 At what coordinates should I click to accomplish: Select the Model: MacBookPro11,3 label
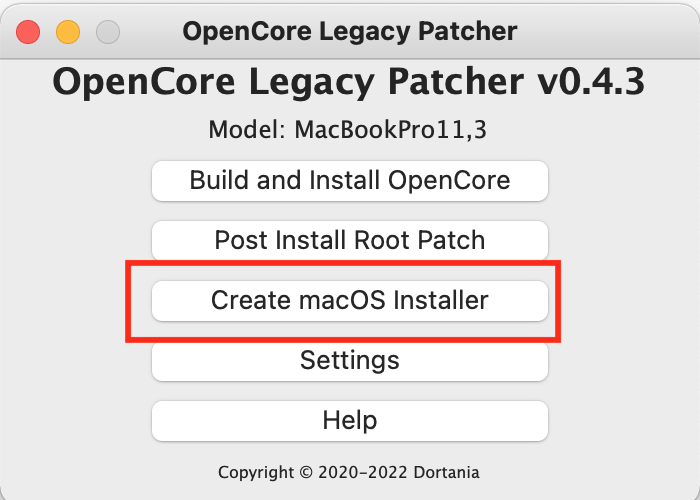click(347, 130)
